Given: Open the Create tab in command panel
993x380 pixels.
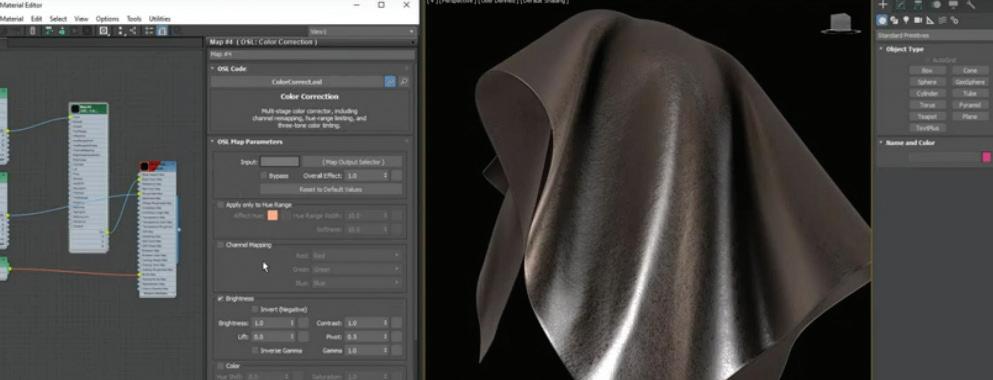Looking at the screenshot, I should (883, 4).
